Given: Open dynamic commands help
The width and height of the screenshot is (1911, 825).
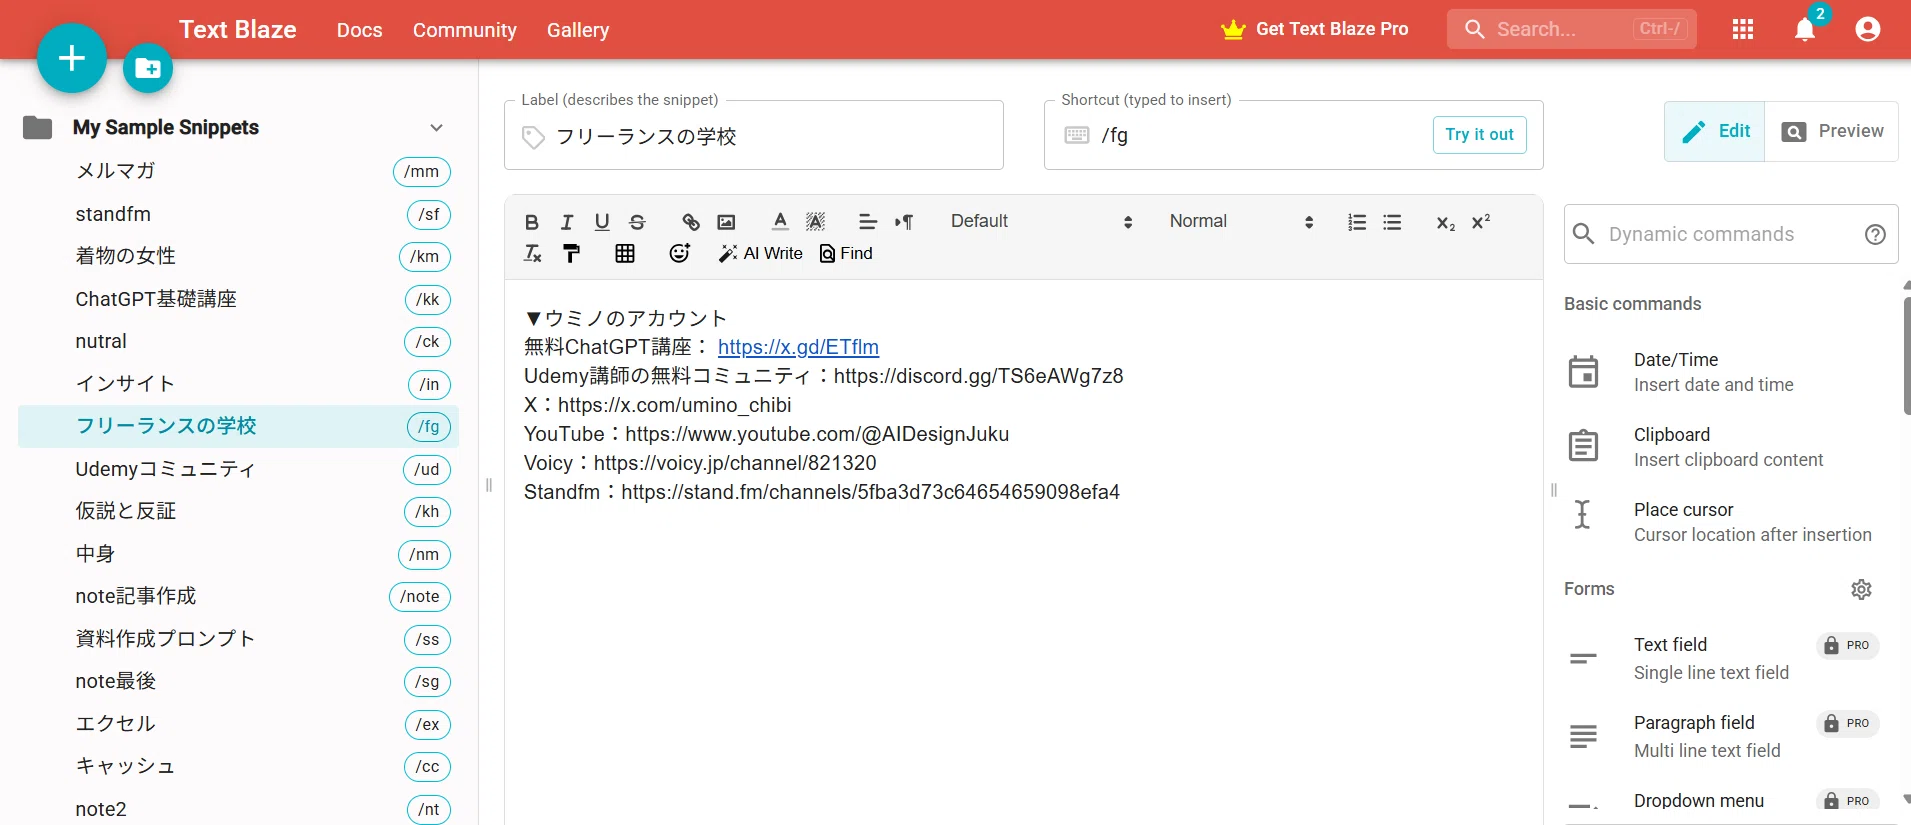Looking at the screenshot, I should click(x=1875, y=234).
